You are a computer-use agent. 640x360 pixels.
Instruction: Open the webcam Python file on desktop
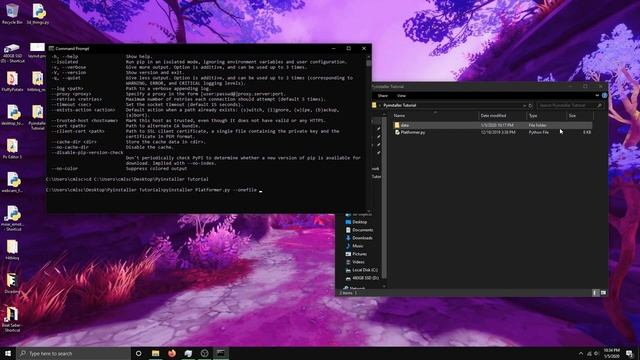(12, 182)
